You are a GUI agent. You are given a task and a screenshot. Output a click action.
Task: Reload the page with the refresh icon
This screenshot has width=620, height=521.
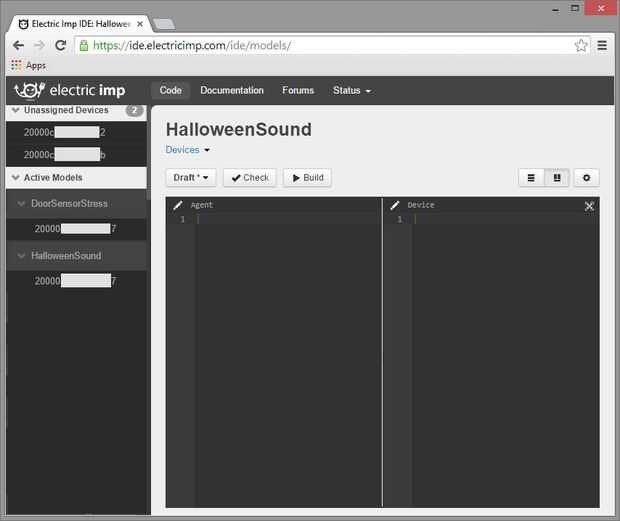pos(60,45)
